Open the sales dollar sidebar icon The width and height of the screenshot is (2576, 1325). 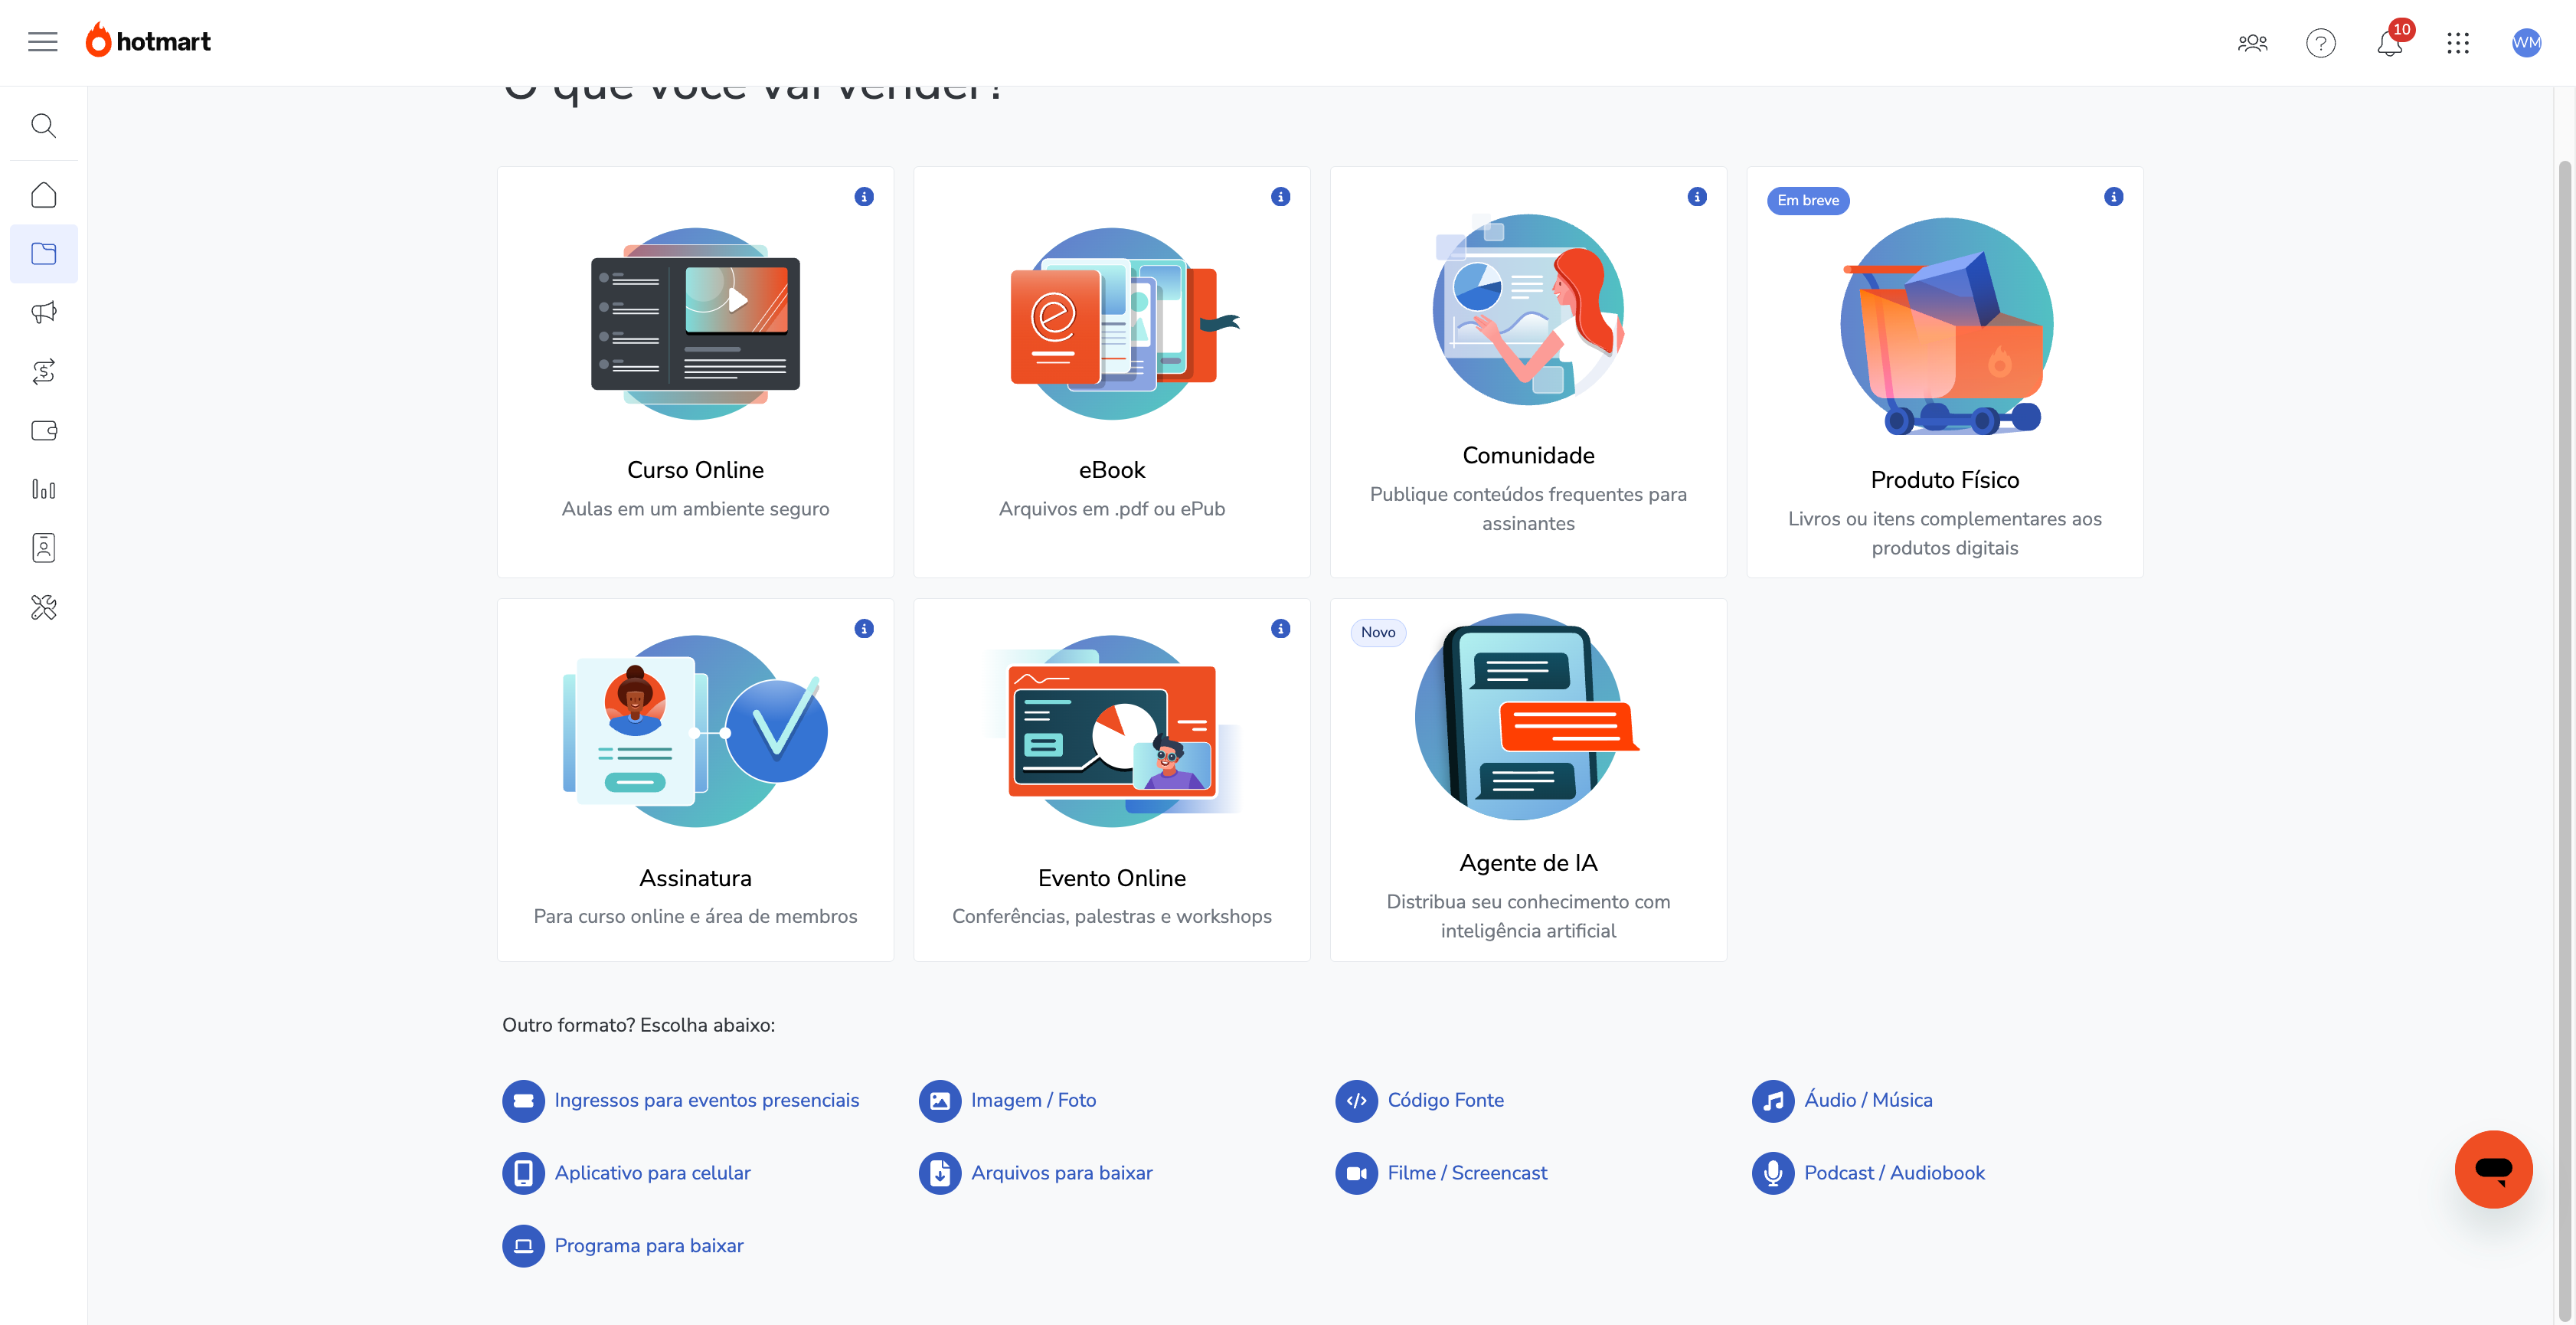(43, 372)
